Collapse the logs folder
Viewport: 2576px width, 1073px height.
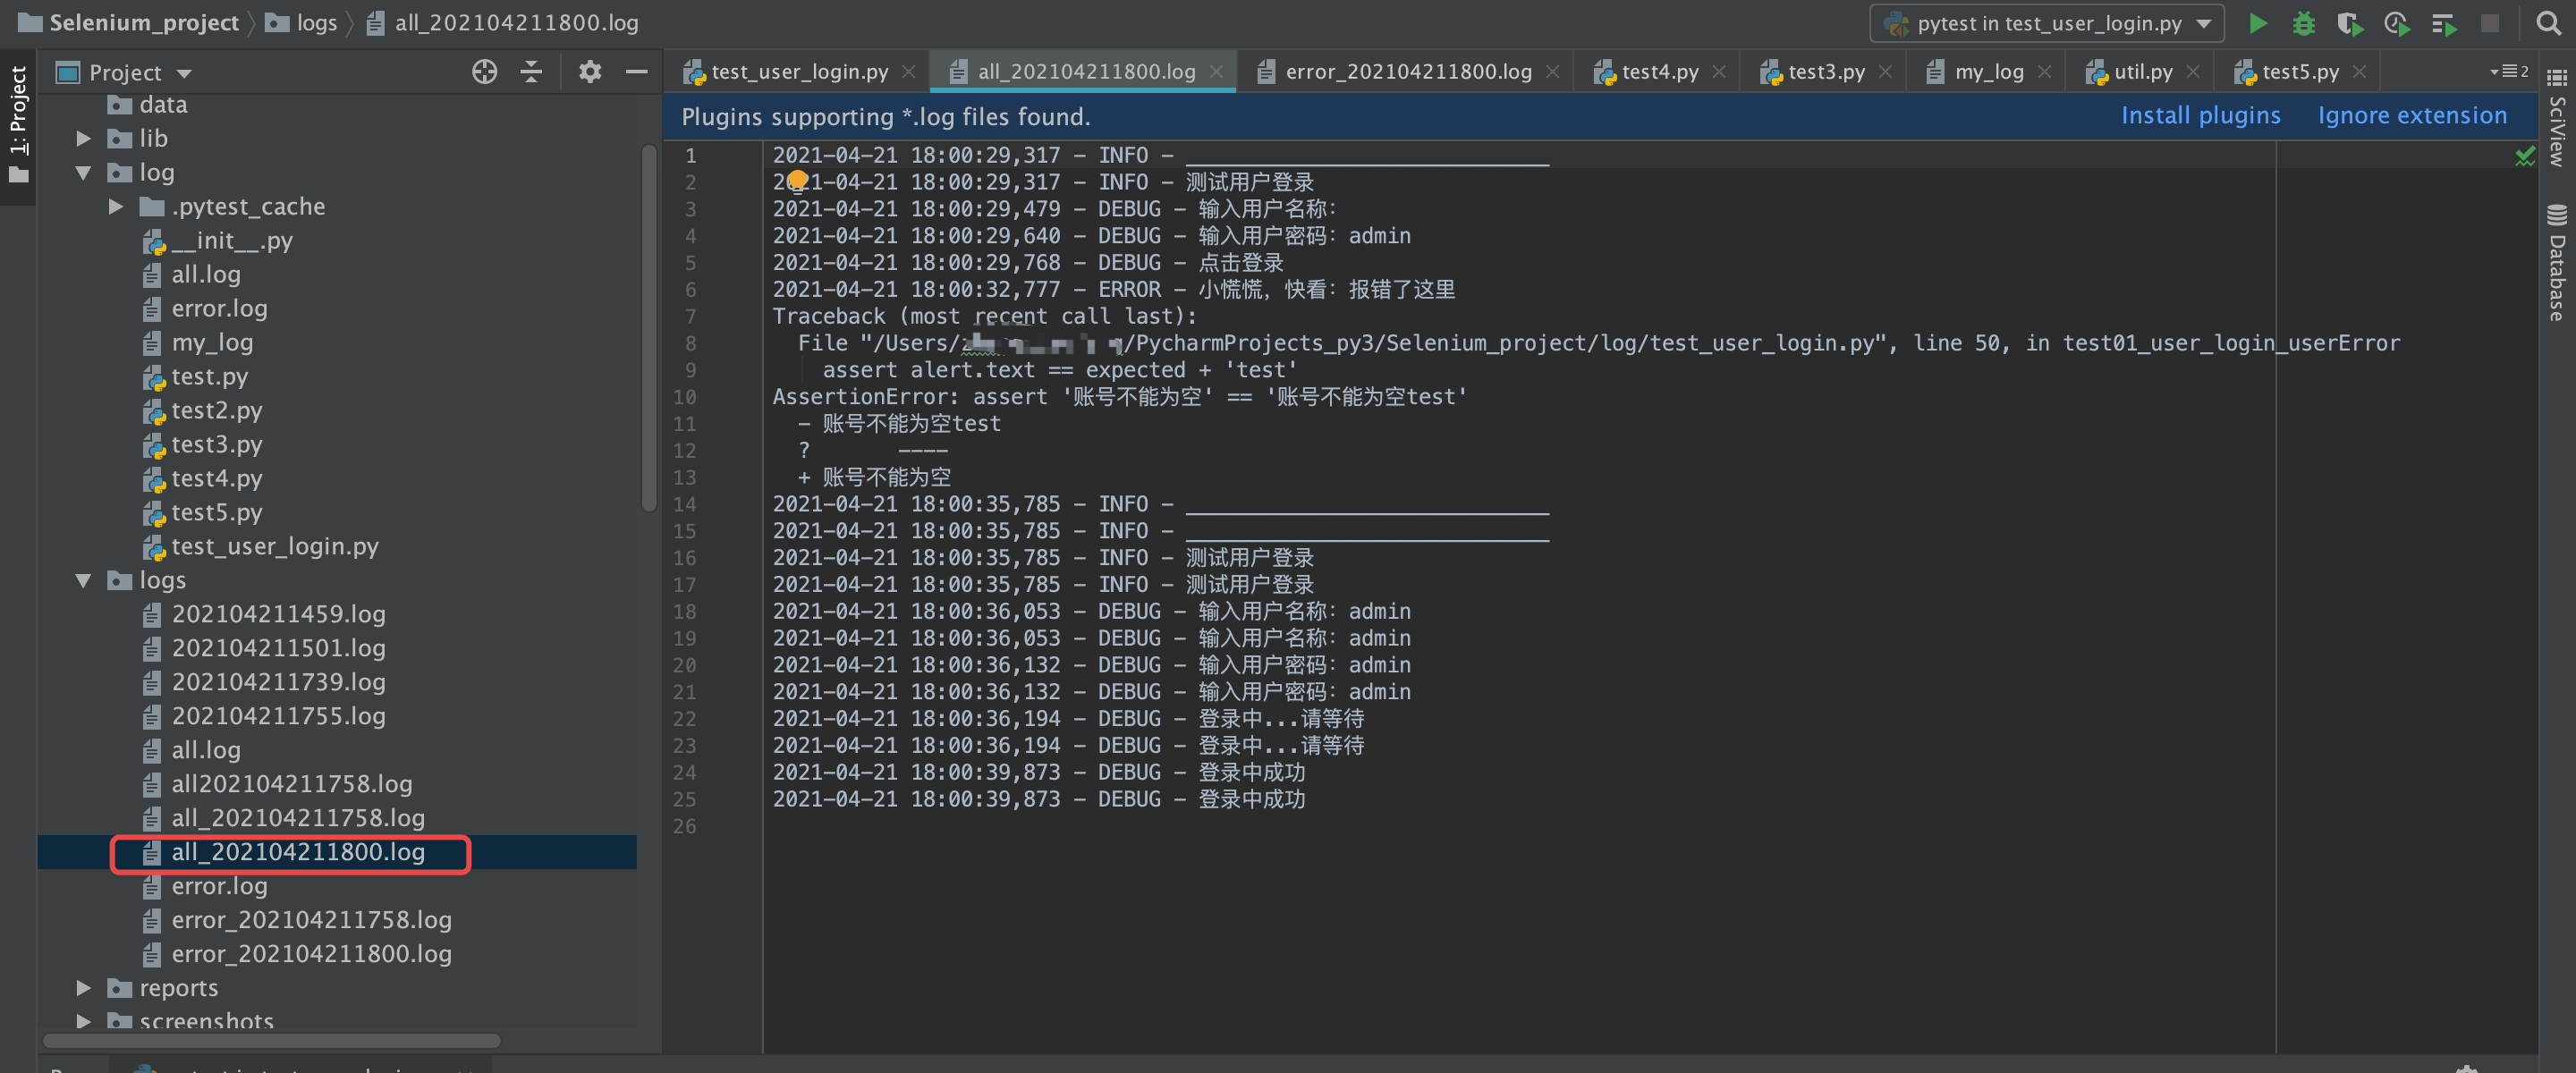82,580
